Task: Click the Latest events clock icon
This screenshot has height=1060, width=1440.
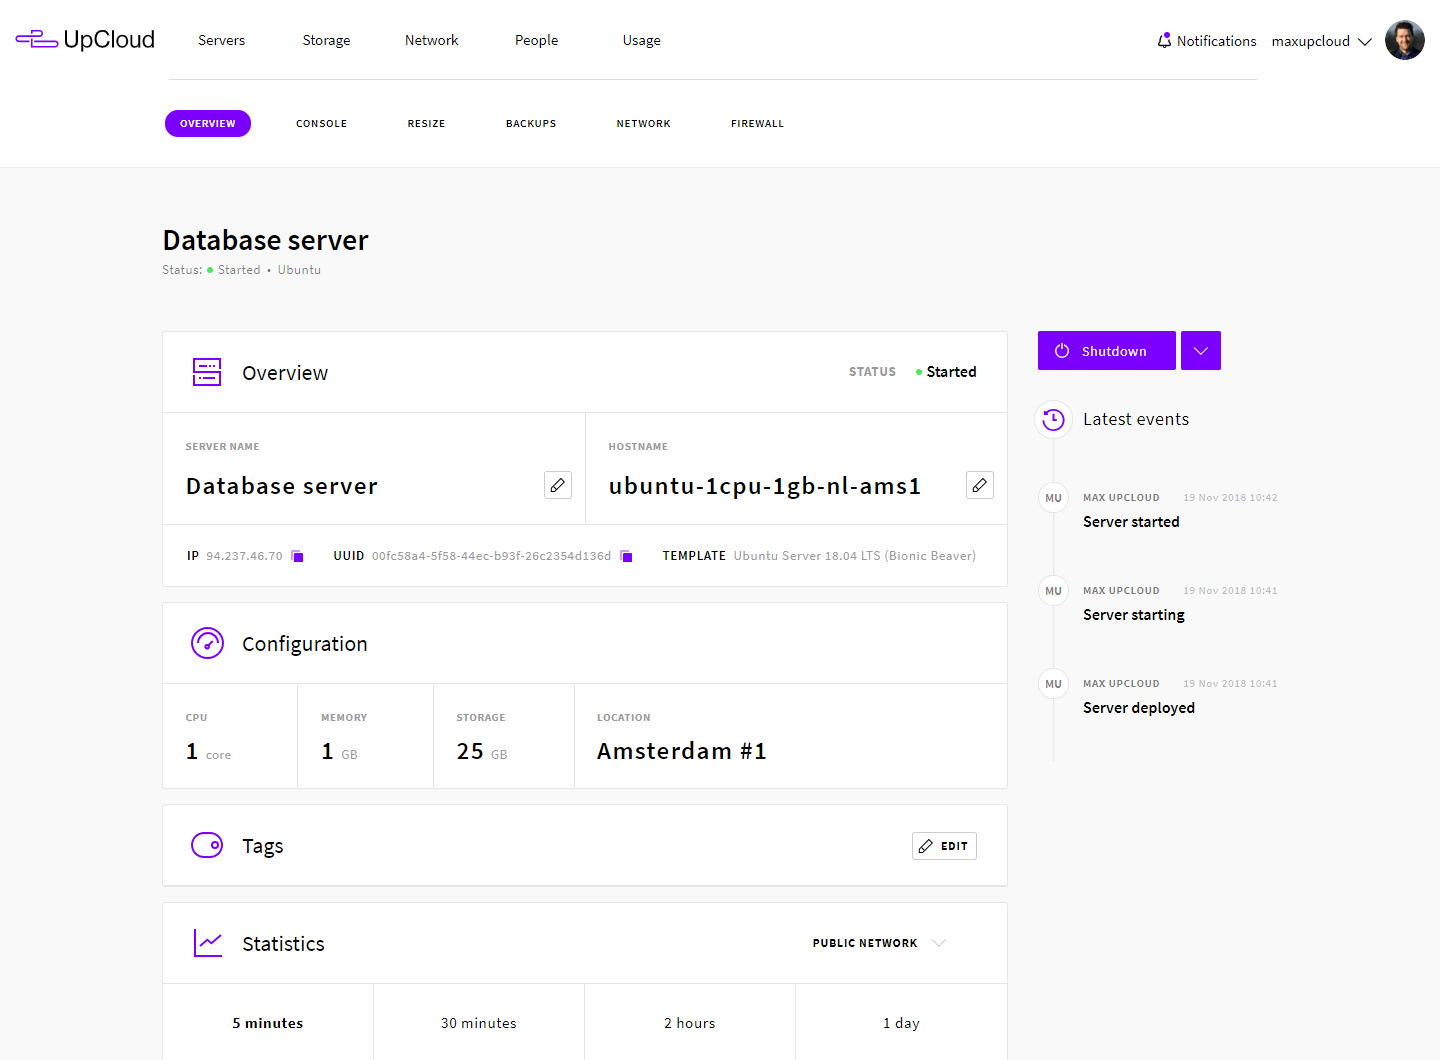Action: point(1053,420)
